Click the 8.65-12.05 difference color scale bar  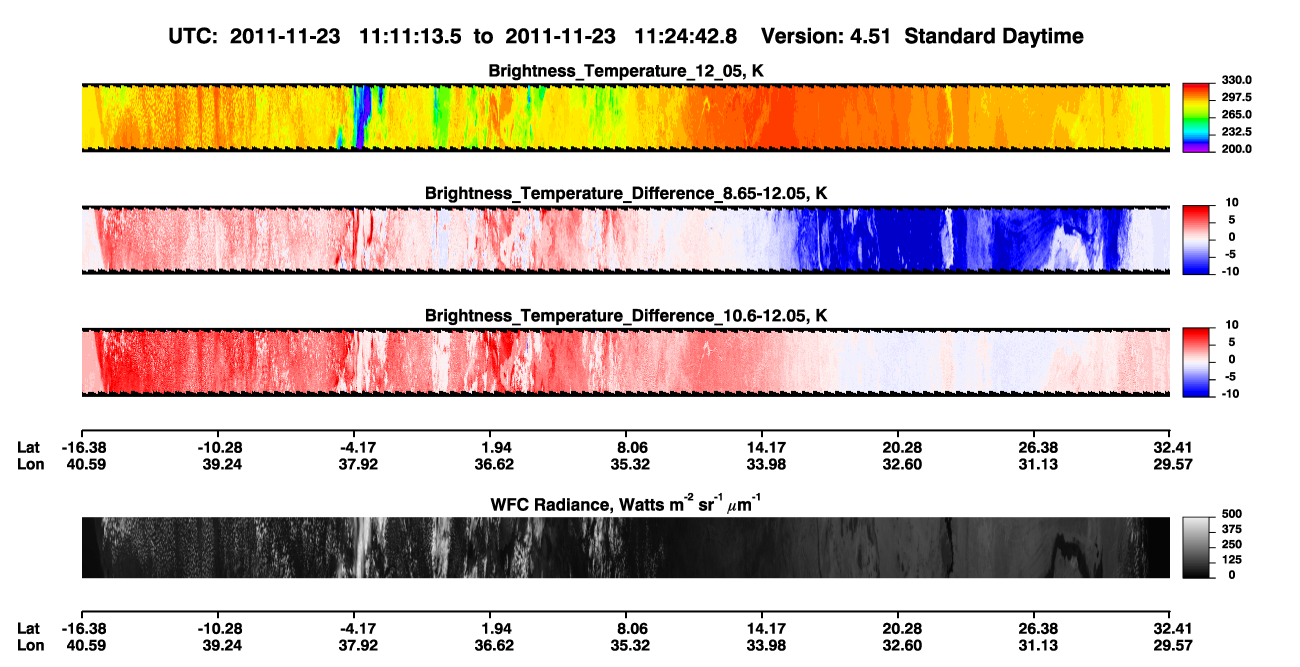[x=1197, y=238]
